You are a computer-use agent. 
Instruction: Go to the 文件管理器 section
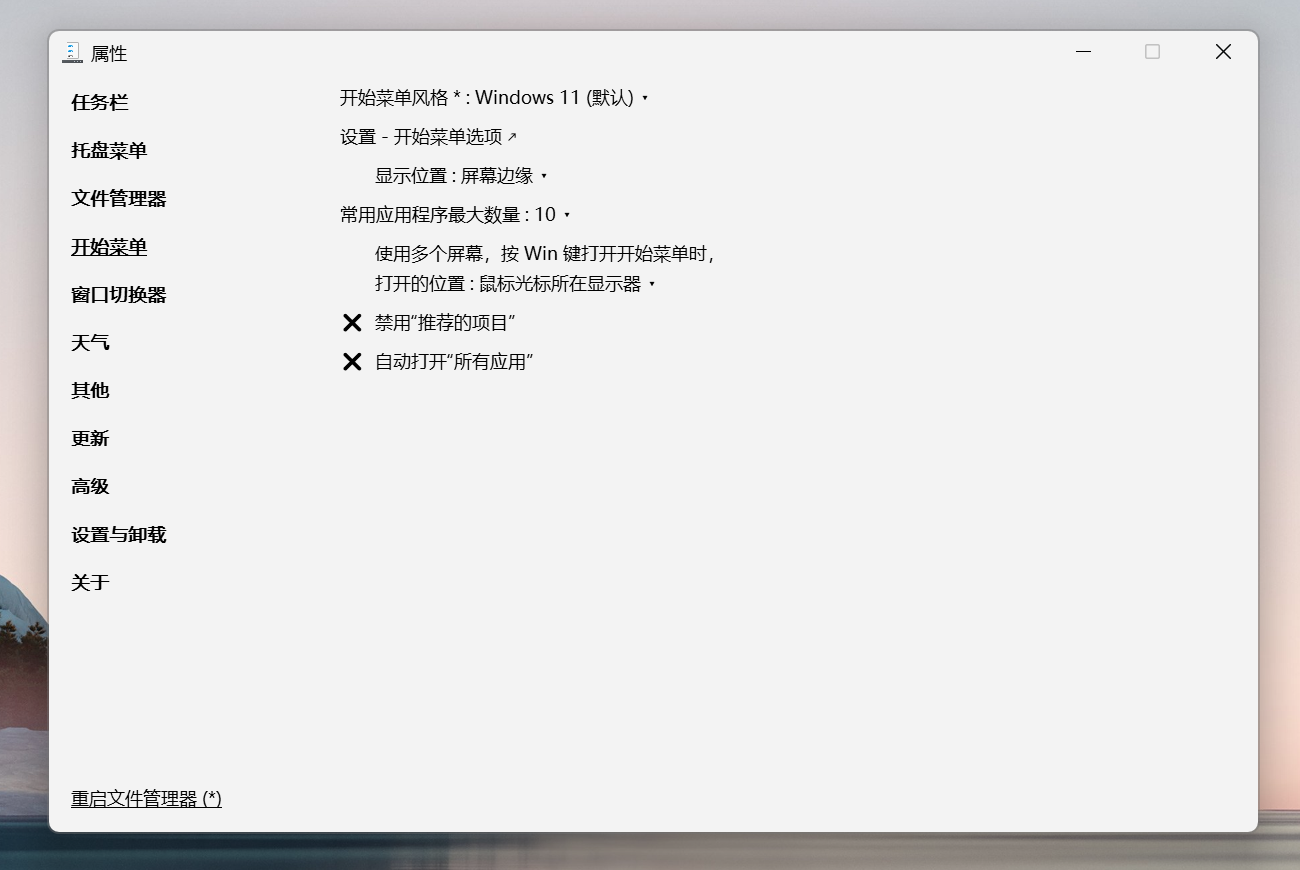coord(118,199)
